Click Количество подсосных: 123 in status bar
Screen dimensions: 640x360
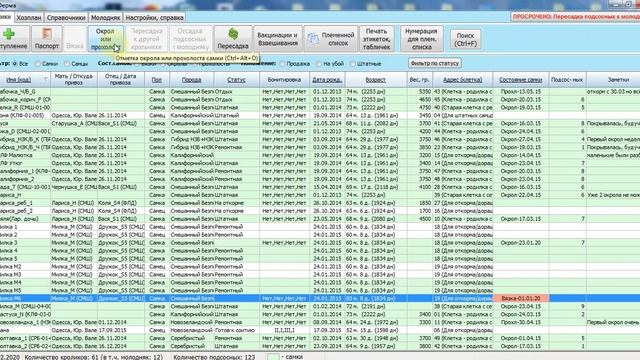point(214,357)
